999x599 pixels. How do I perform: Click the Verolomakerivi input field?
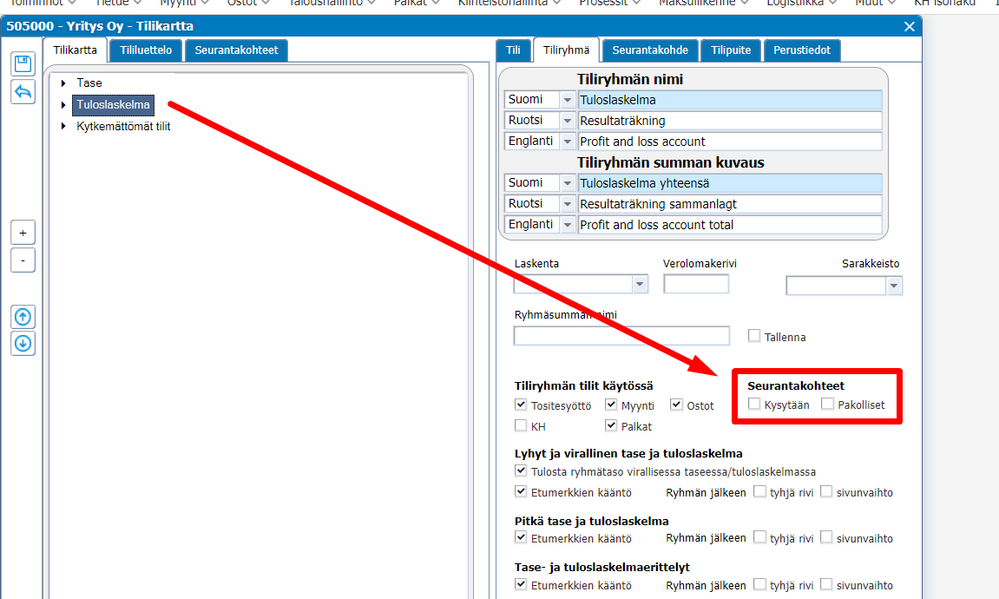pyautogui.click(x=696, y=284)
